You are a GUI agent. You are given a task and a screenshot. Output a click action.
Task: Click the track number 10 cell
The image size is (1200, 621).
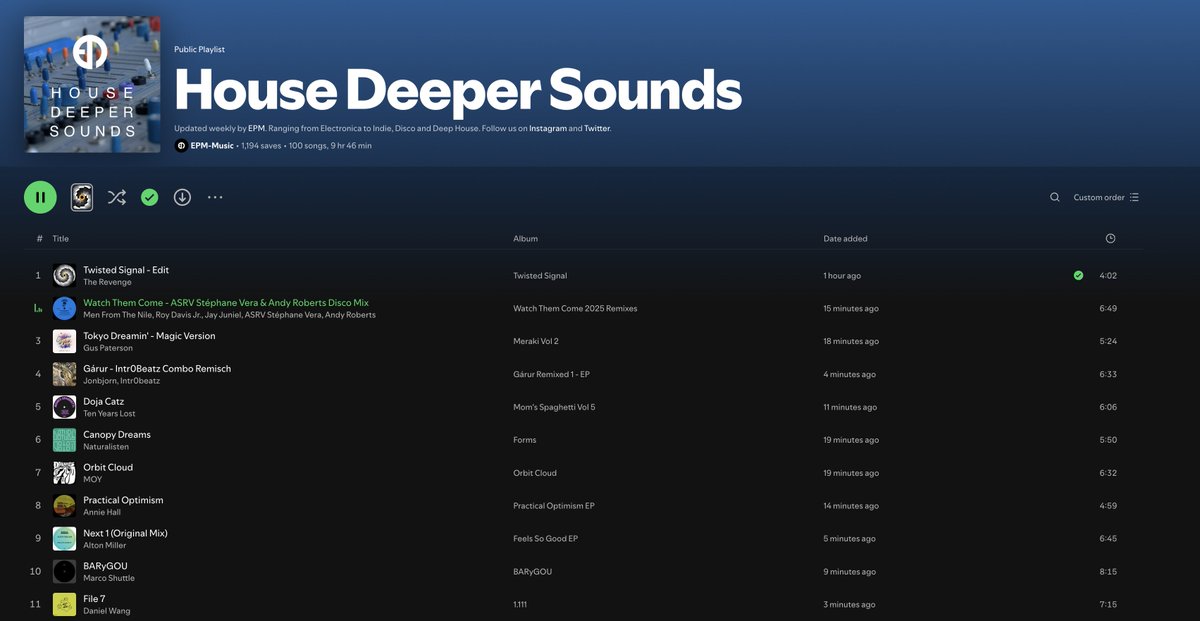click(36, 572)
